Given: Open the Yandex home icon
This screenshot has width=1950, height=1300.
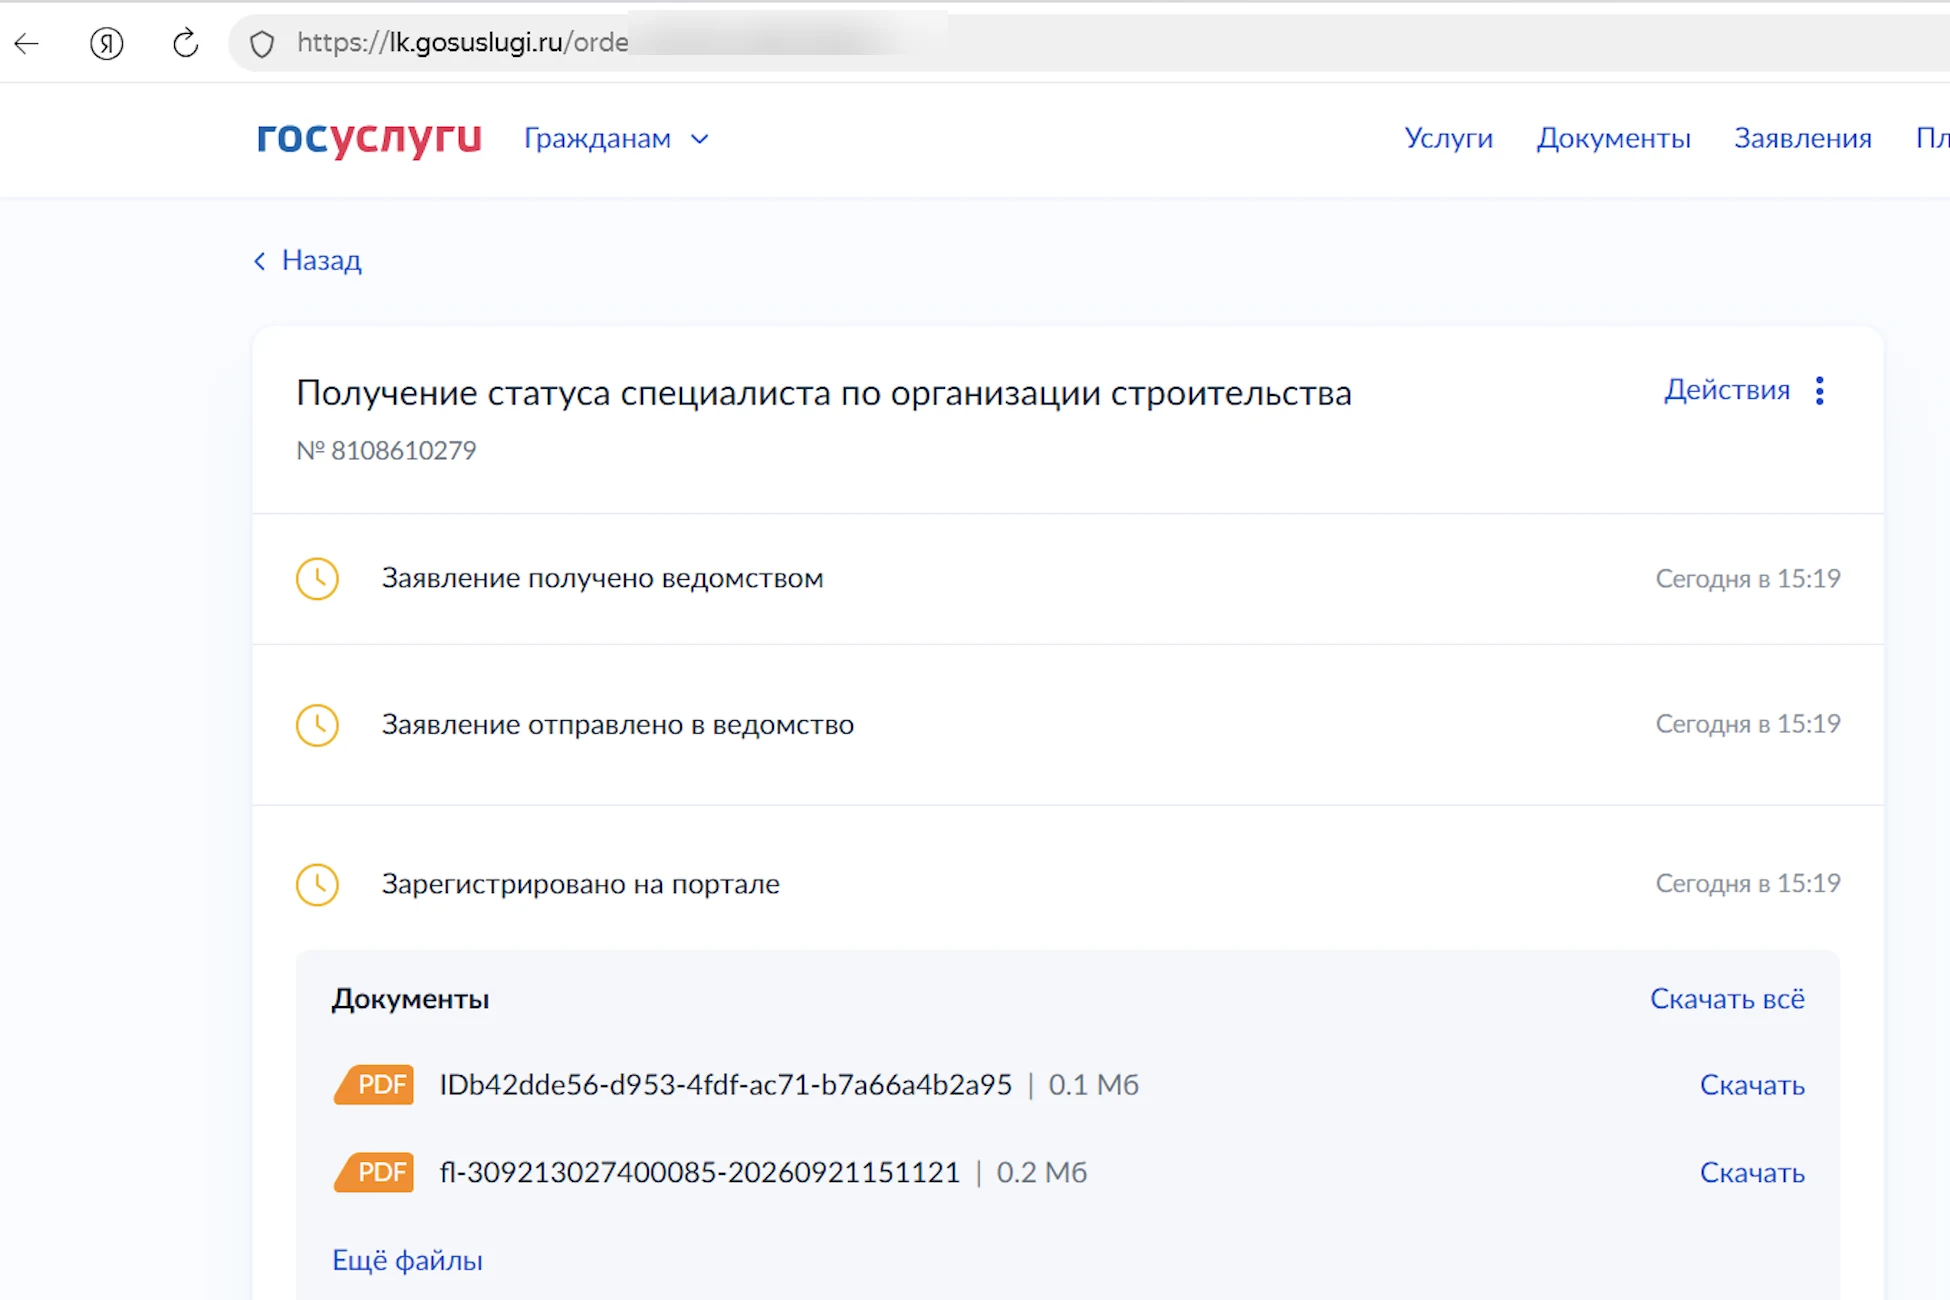Looking at the screenshot, I should click(106, 43).
